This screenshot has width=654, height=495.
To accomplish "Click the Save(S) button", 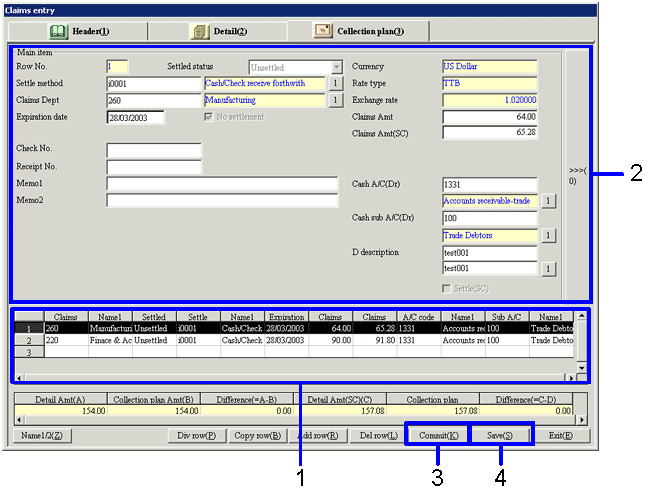I will (x=500, y=436).
